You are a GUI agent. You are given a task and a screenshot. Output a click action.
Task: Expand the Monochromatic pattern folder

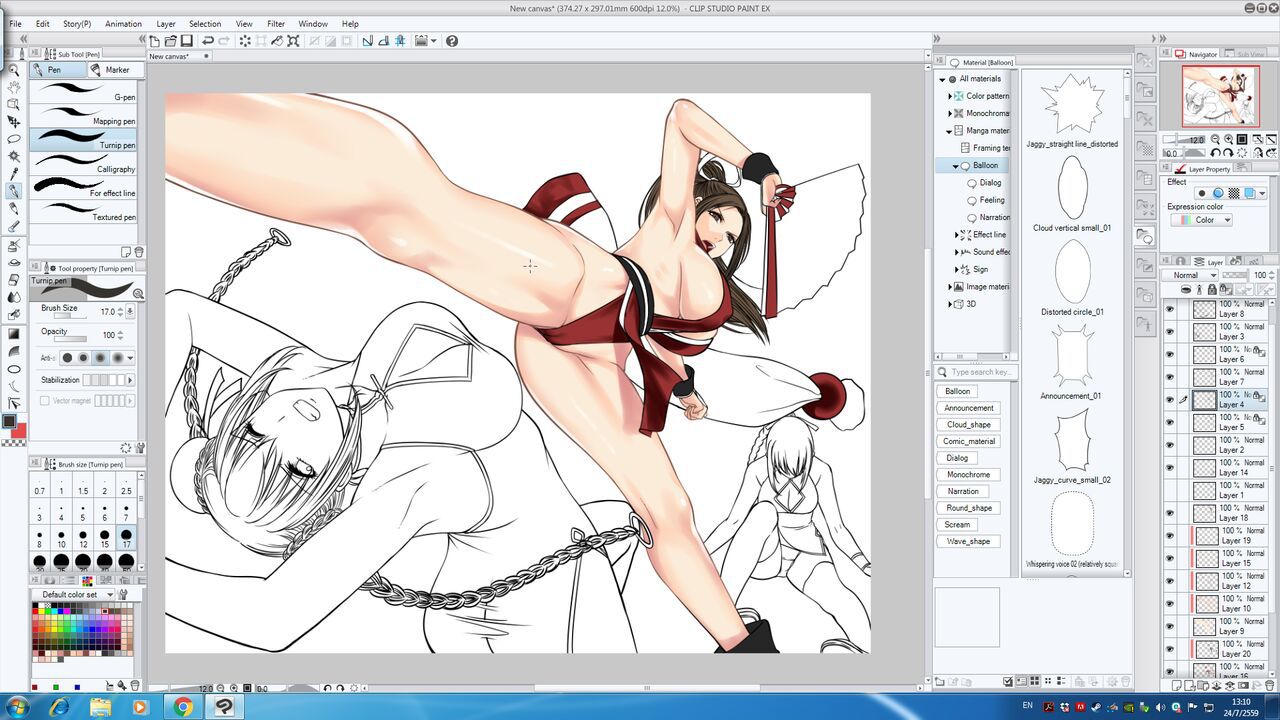(950, 113)
